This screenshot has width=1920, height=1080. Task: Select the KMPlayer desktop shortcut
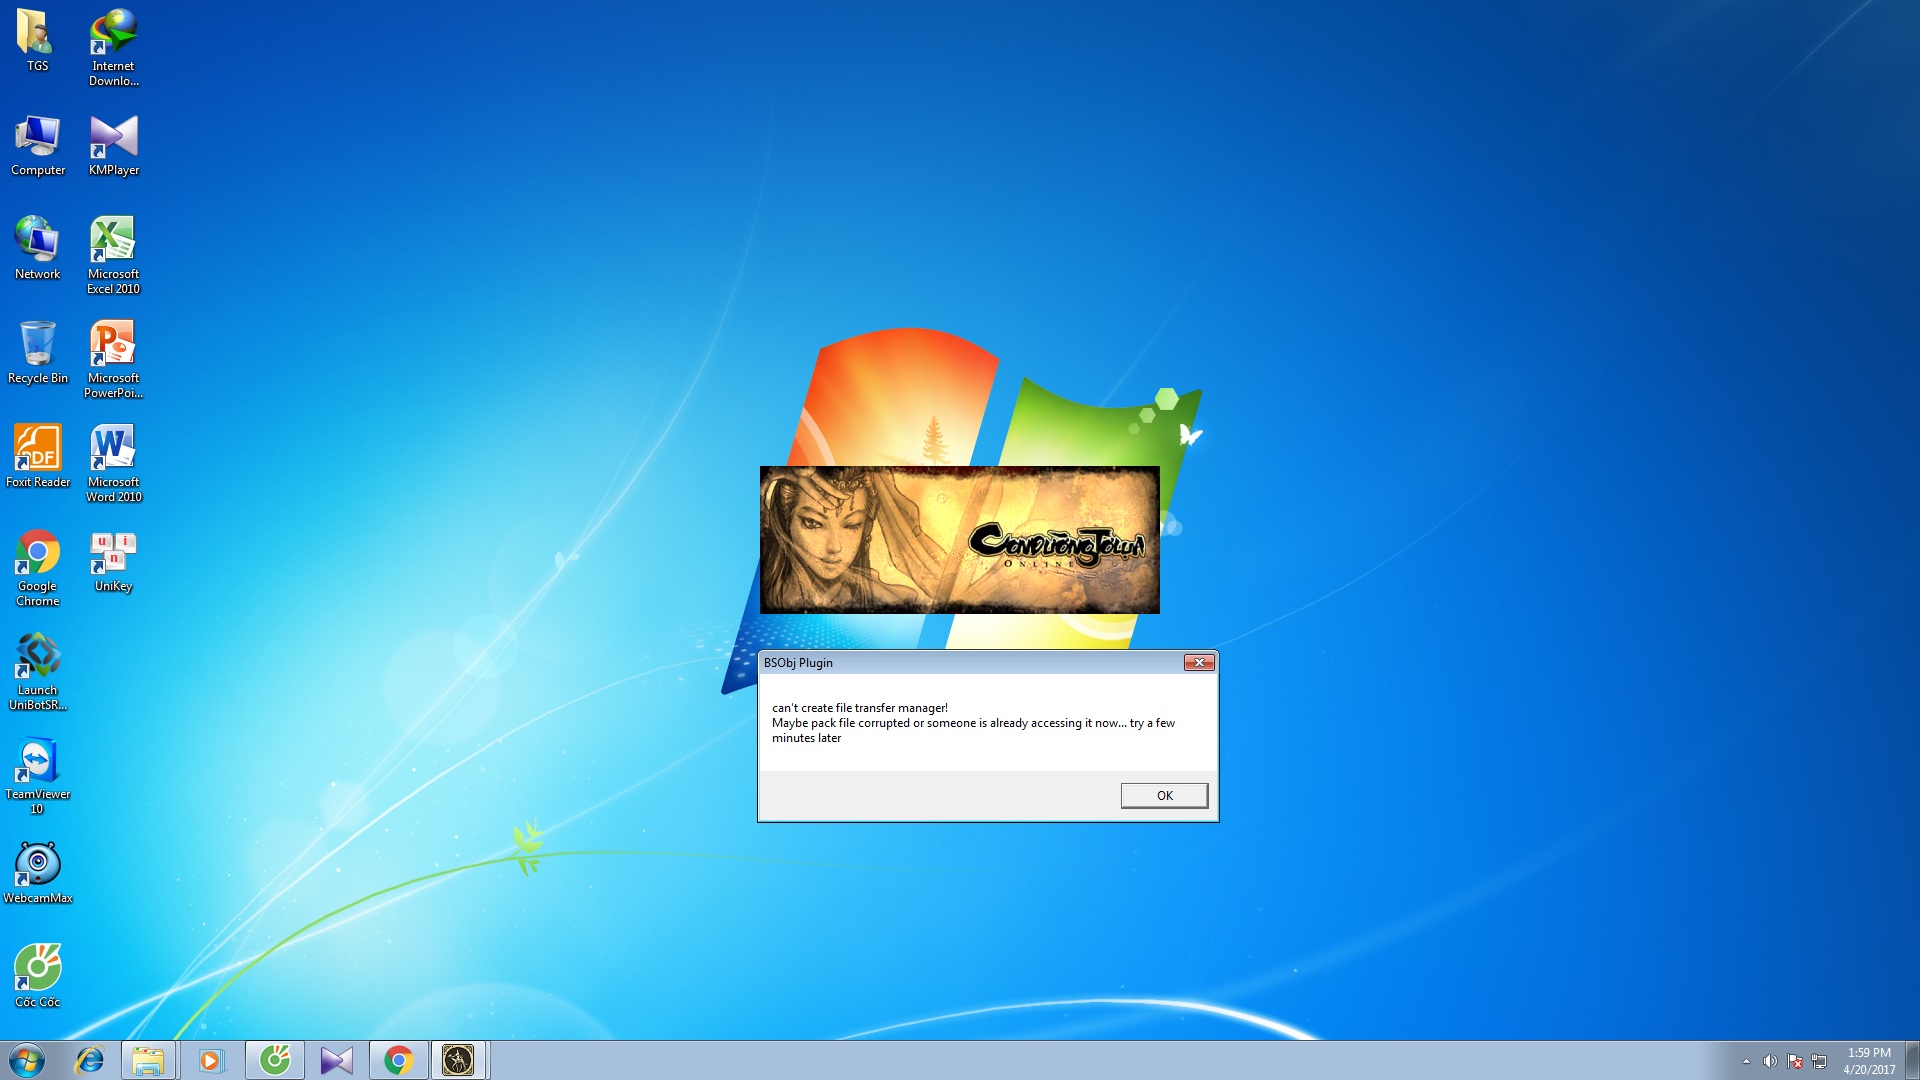coord(113,145)
